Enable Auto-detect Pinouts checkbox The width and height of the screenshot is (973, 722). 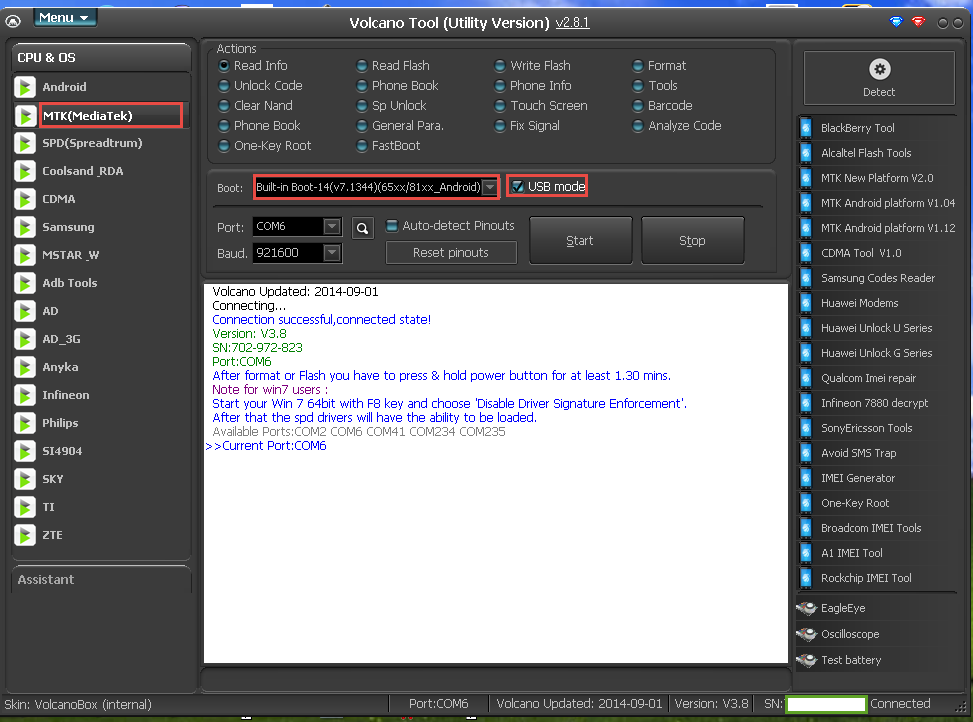click(392, 226)
